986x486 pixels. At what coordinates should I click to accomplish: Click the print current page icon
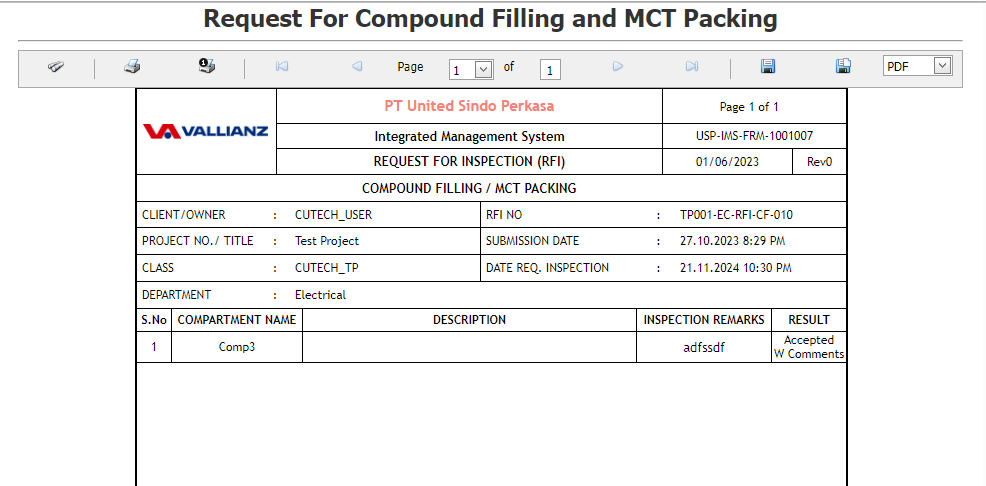click(x=207, y=67)
